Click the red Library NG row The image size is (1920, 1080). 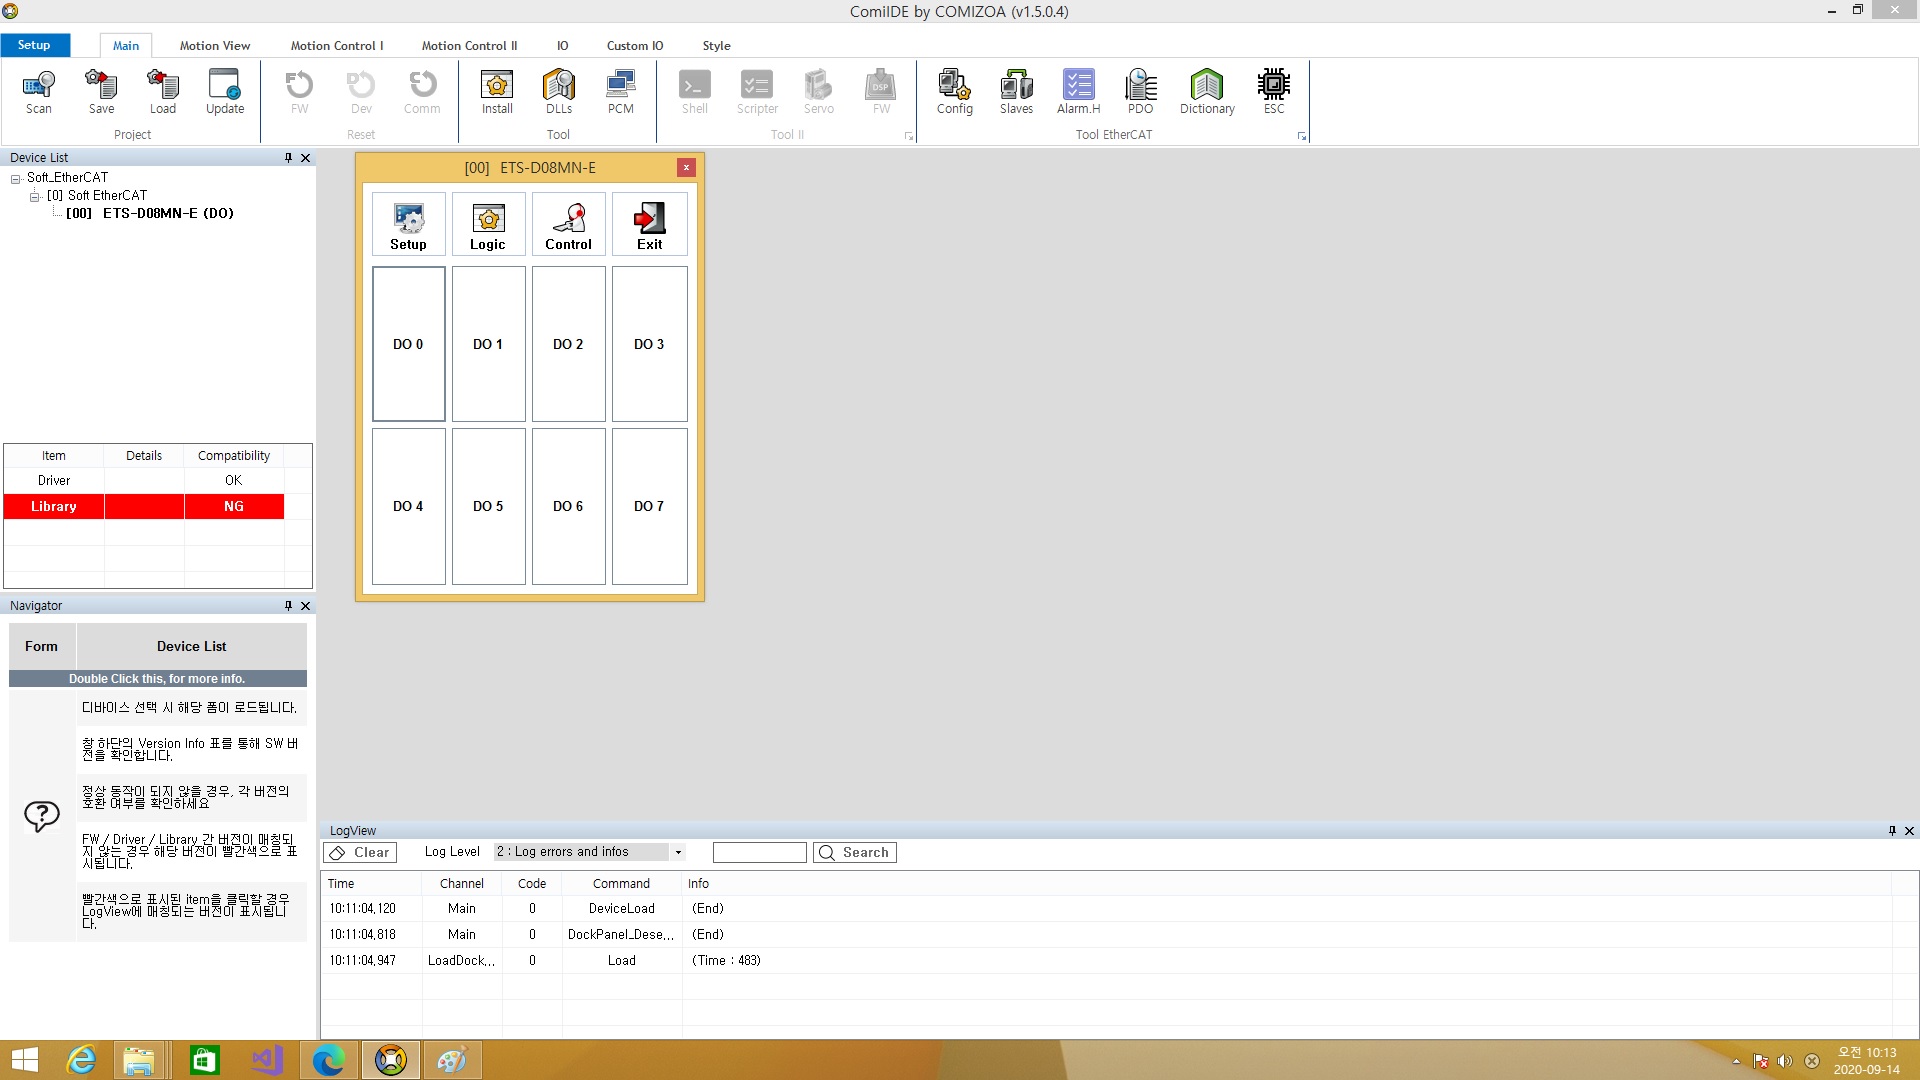click(x=144, y=506)
